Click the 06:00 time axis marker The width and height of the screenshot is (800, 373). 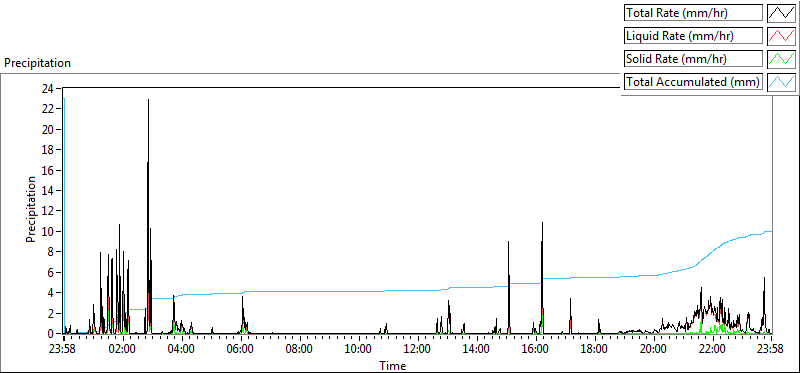tap(241, 350)
